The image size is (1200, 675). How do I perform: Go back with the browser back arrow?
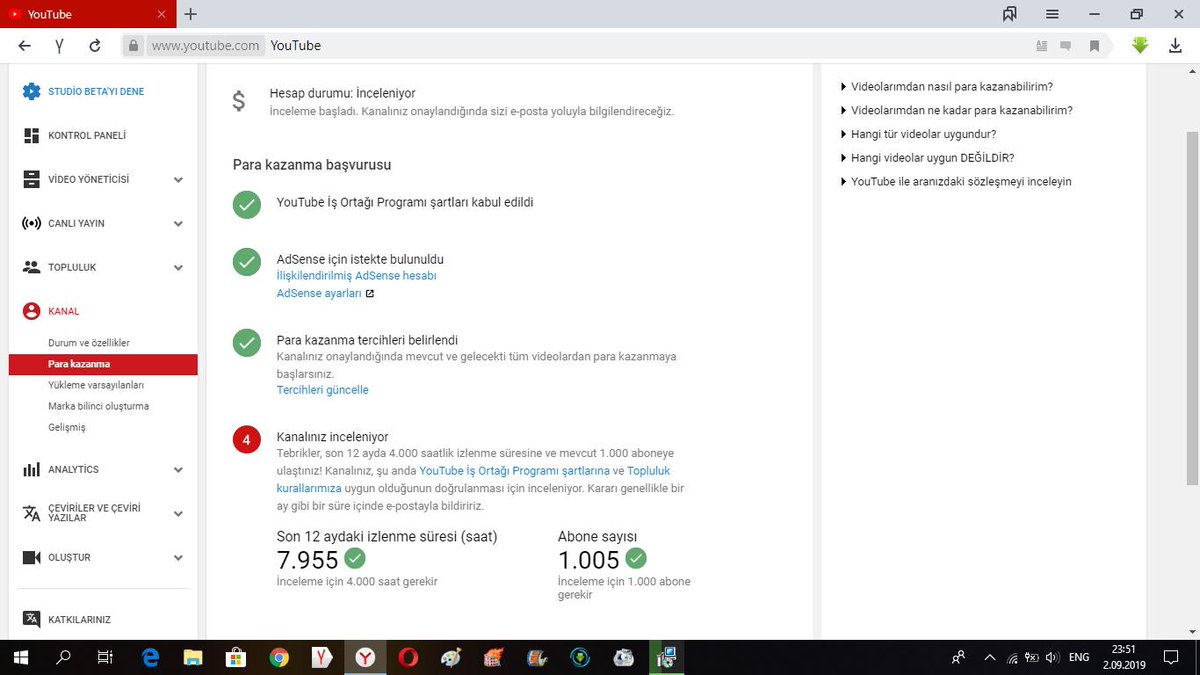[x=25, y=45]
